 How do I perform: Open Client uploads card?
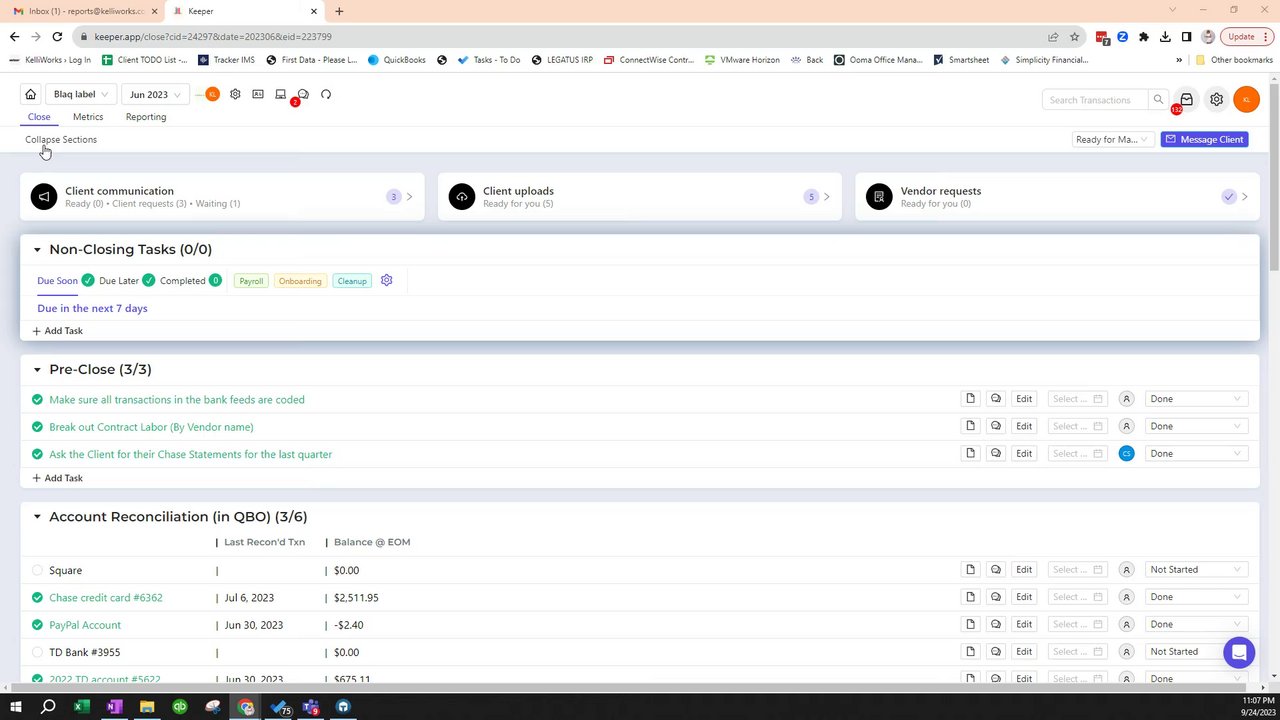tap(640, 197)
